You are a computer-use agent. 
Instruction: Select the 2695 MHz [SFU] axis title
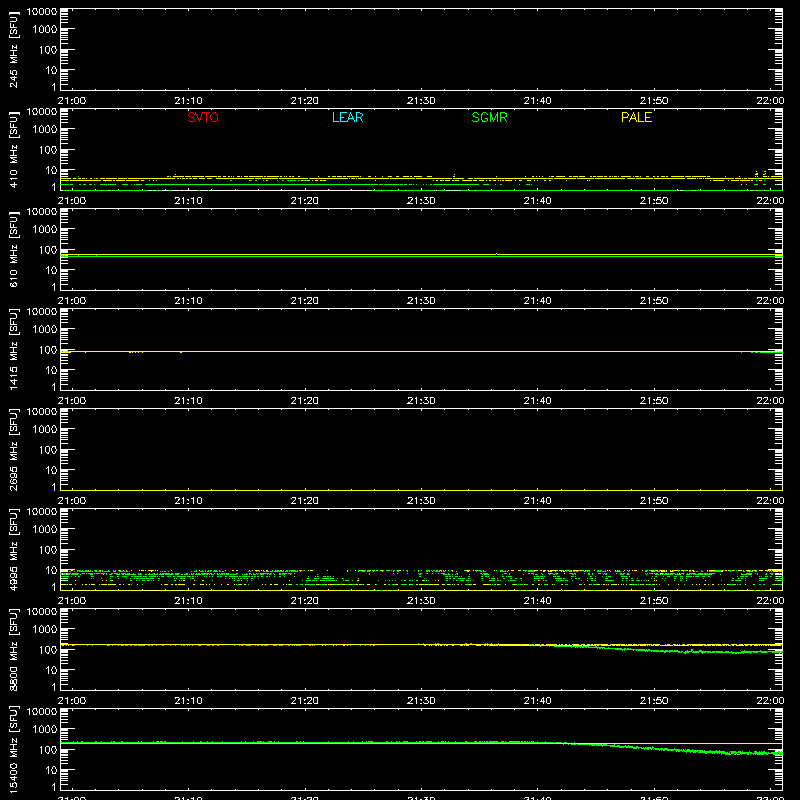coord(14,449)
